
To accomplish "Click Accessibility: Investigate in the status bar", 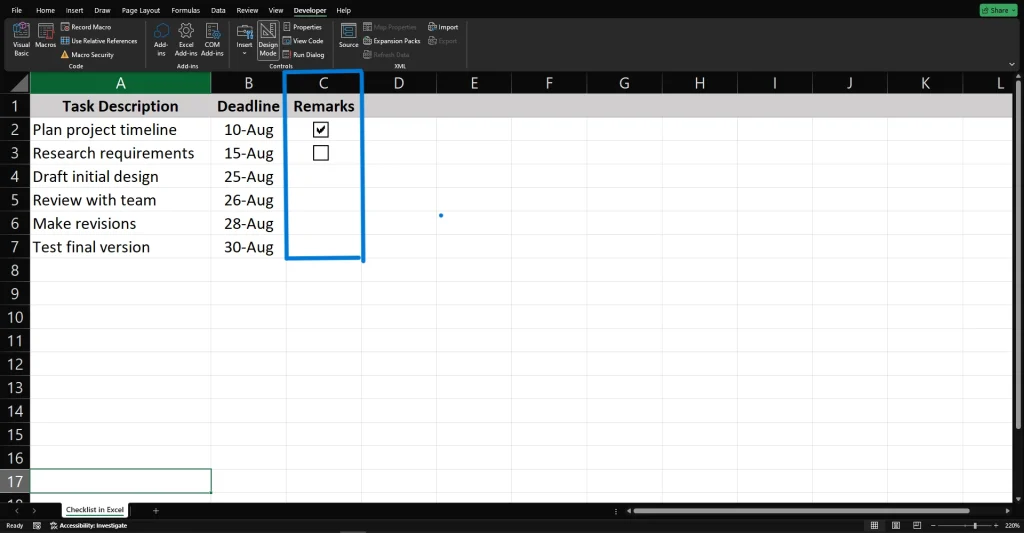I will (x=89, y=525).
